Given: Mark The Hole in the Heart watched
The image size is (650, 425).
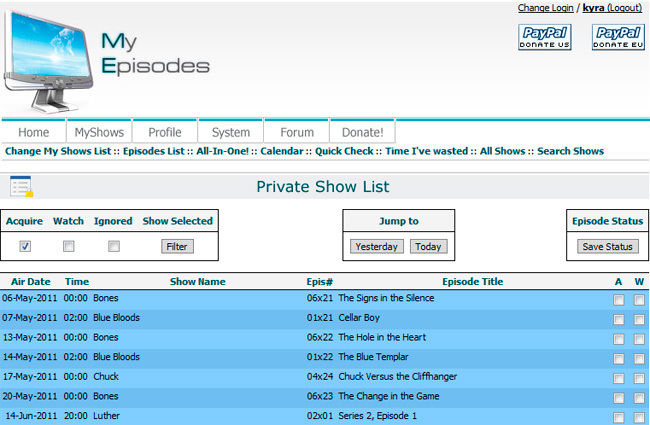Looking at the screenshot, I should click(639, 339).
